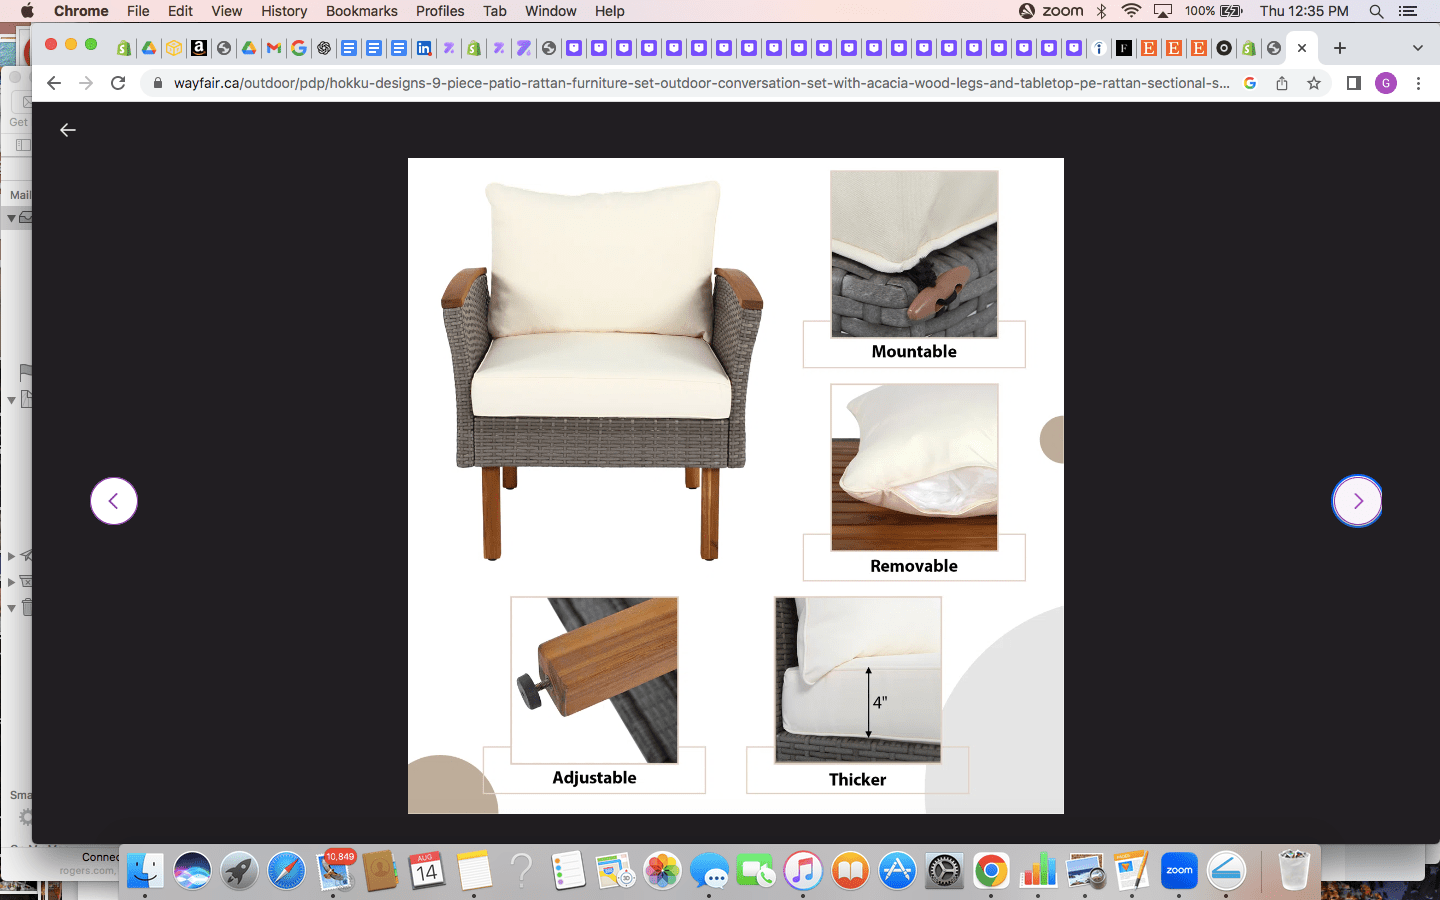The height and width of the screenshot is (900, 1440).
Task: Launch the Zoom app from the dock
Action: pos(1179,871)
